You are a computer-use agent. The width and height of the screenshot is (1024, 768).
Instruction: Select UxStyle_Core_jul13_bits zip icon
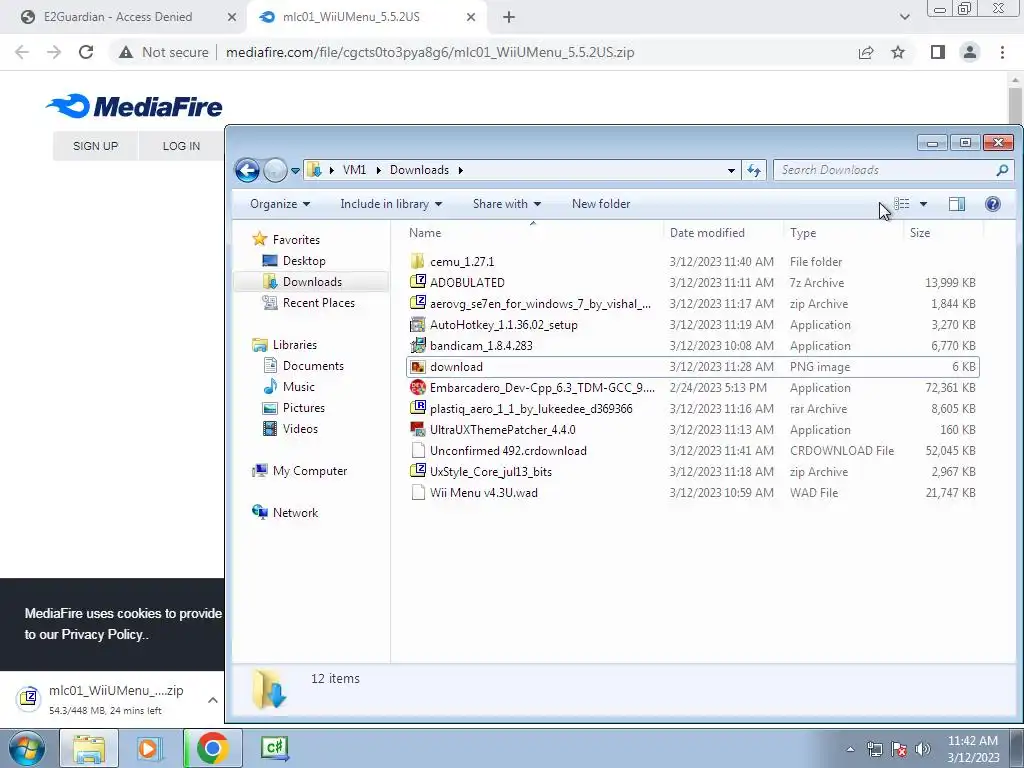click(x=418, y=472)
